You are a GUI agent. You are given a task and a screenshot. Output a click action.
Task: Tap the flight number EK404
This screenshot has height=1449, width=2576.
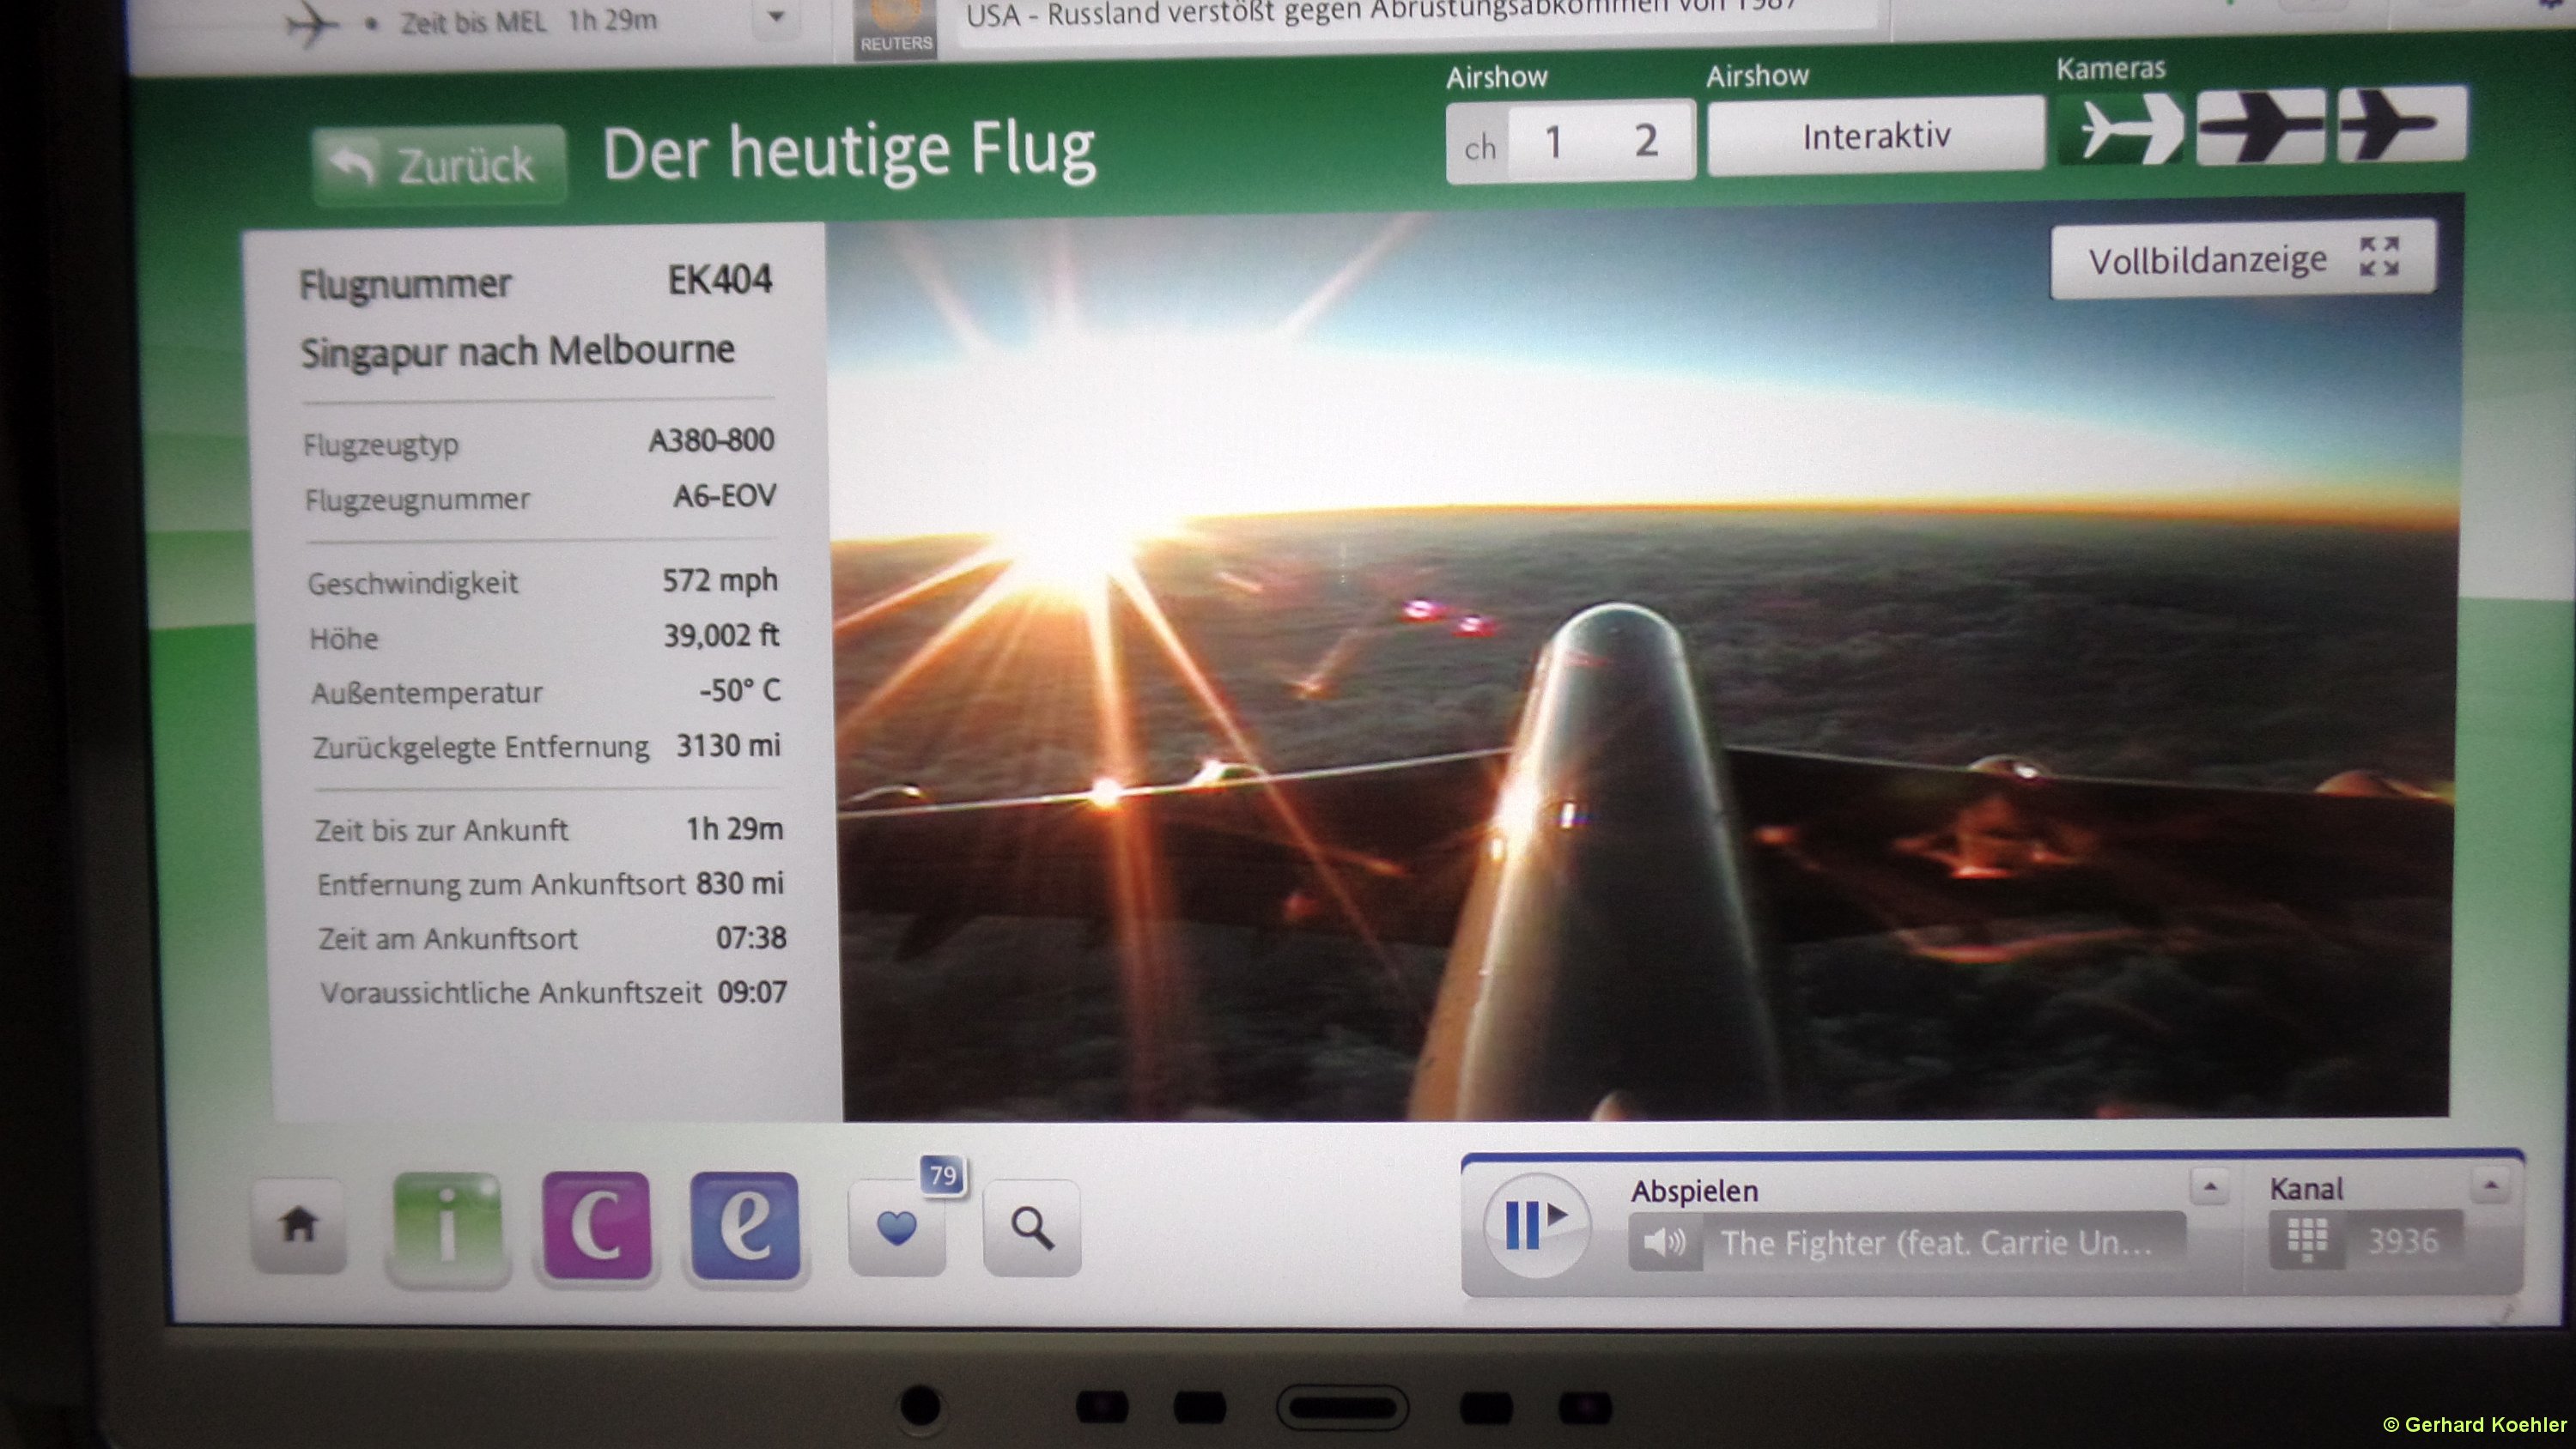point(720,280)
